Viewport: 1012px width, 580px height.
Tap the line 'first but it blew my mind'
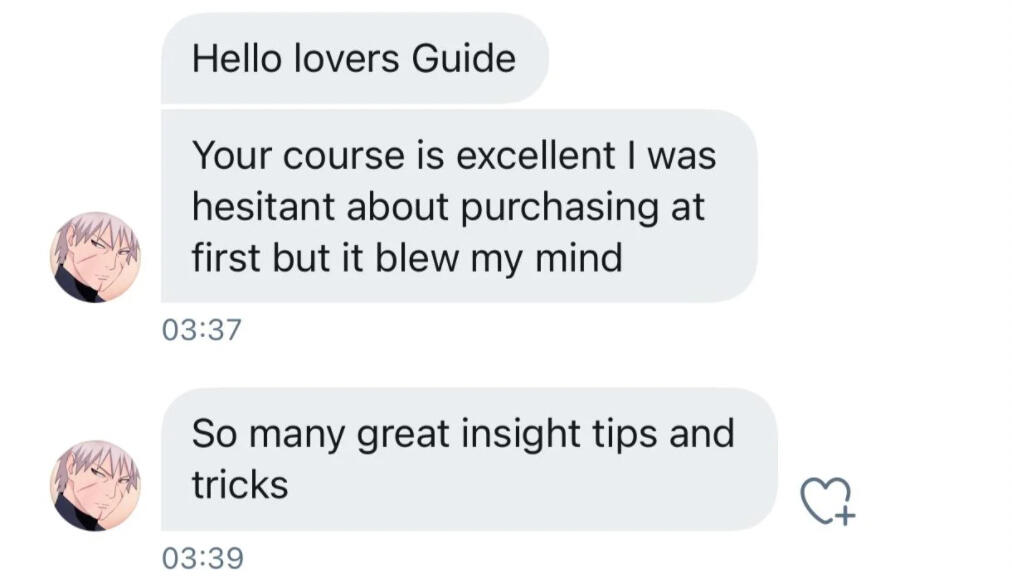(407, 258)
